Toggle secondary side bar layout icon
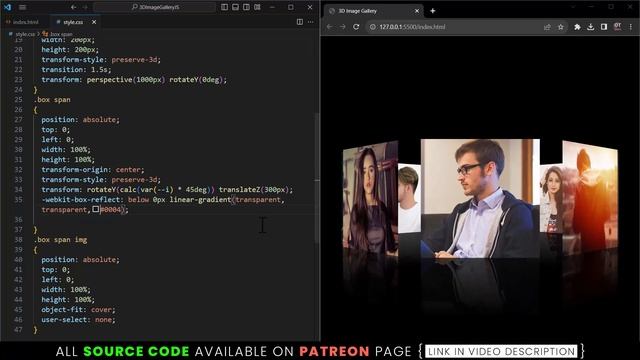 coord(247,7)
